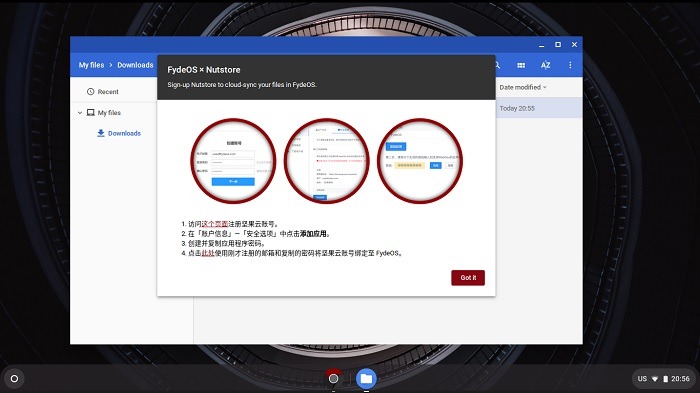Select the third circular tutorial thumbnail

(420, 161)
